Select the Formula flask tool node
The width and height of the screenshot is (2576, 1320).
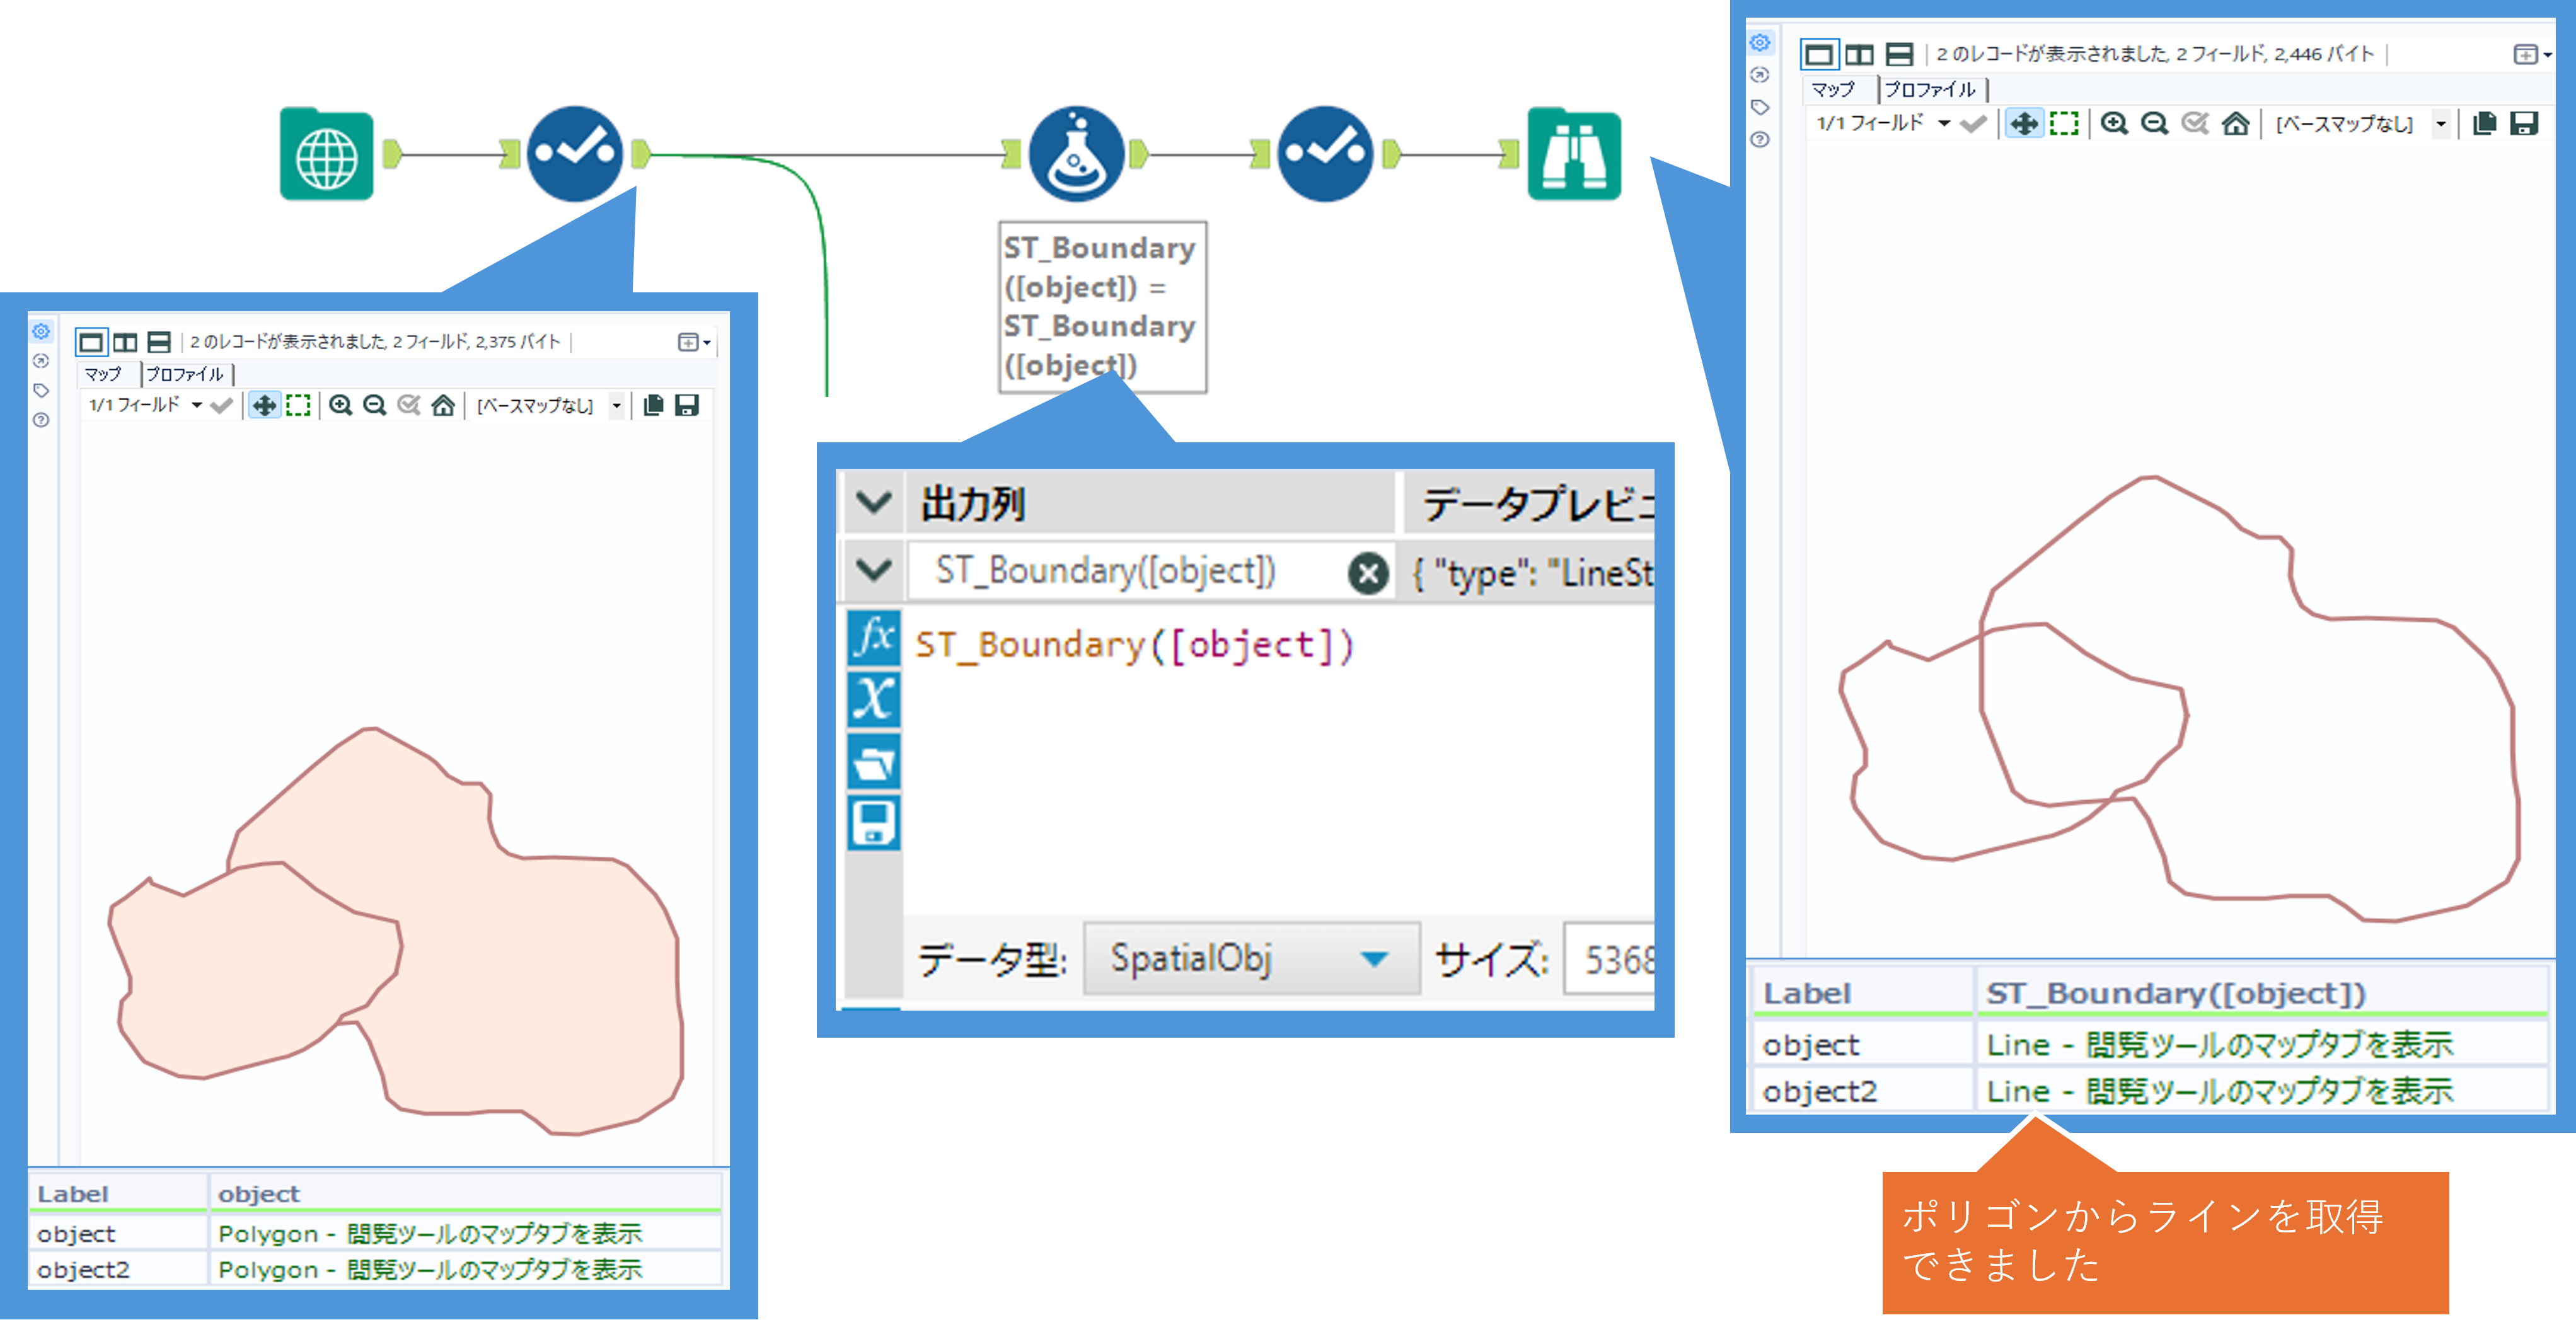pos(1076,155)
